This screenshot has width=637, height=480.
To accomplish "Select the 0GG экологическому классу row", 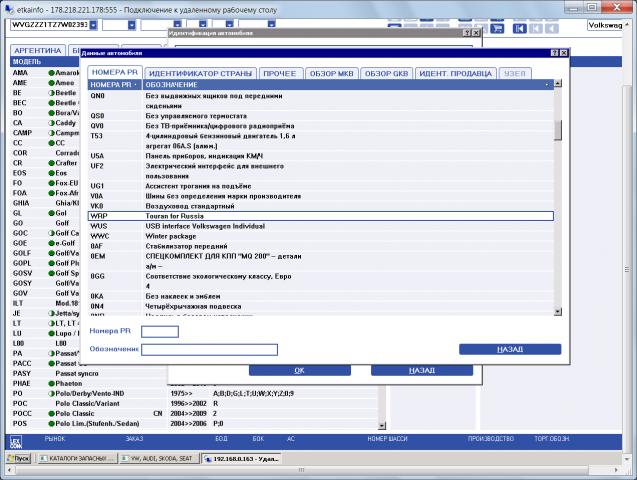I will 321,281.
